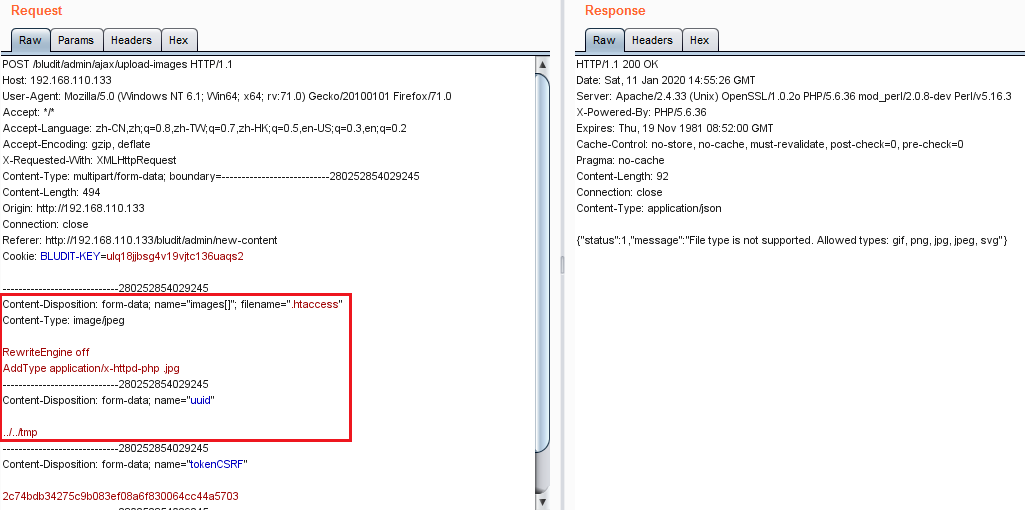Open the Response Headers tab

(652, 40)
